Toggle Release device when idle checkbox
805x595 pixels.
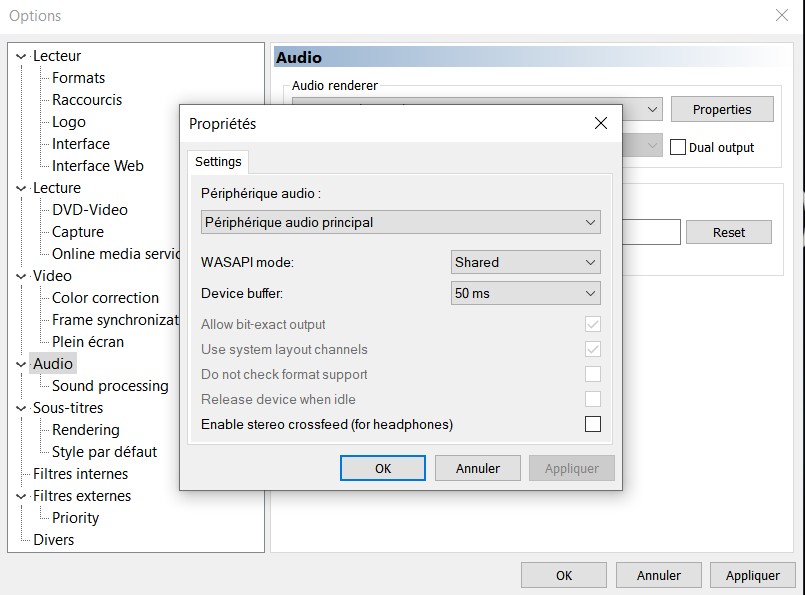[x=592, y=399]
